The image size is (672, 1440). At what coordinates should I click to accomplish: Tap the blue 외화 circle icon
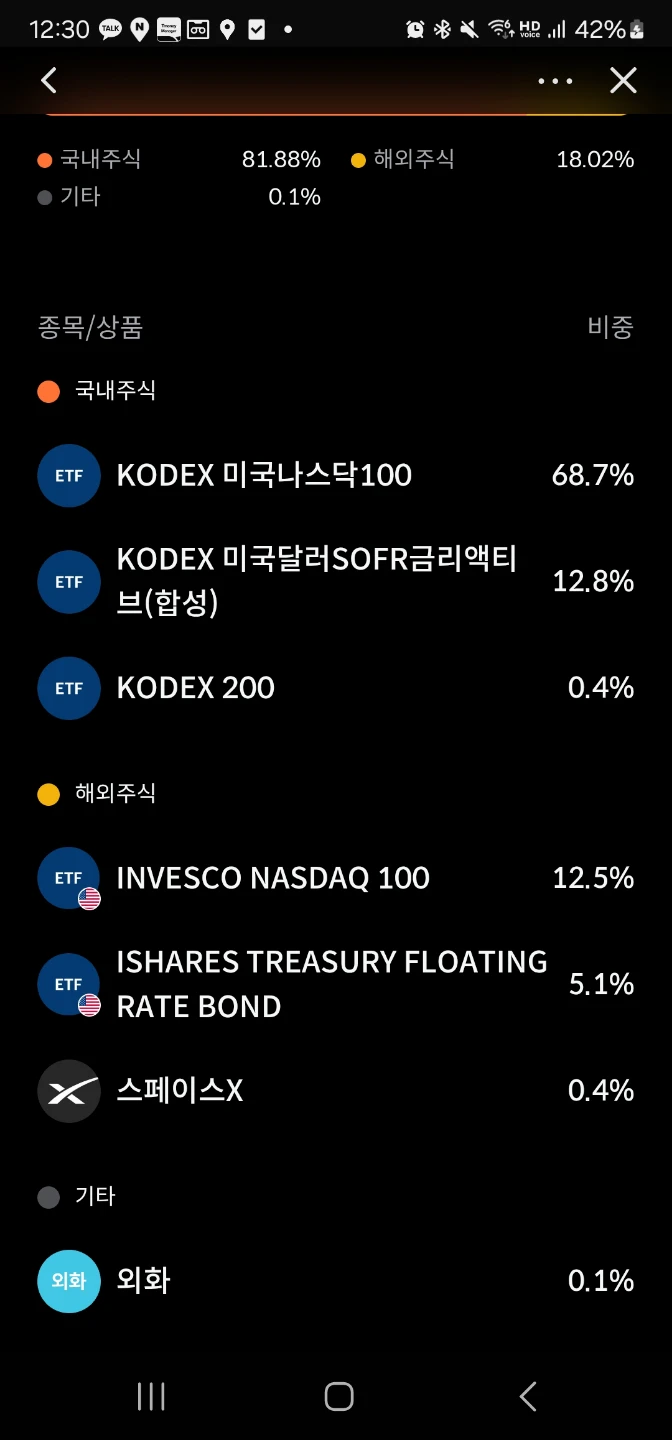click(x=69, y=1281)
